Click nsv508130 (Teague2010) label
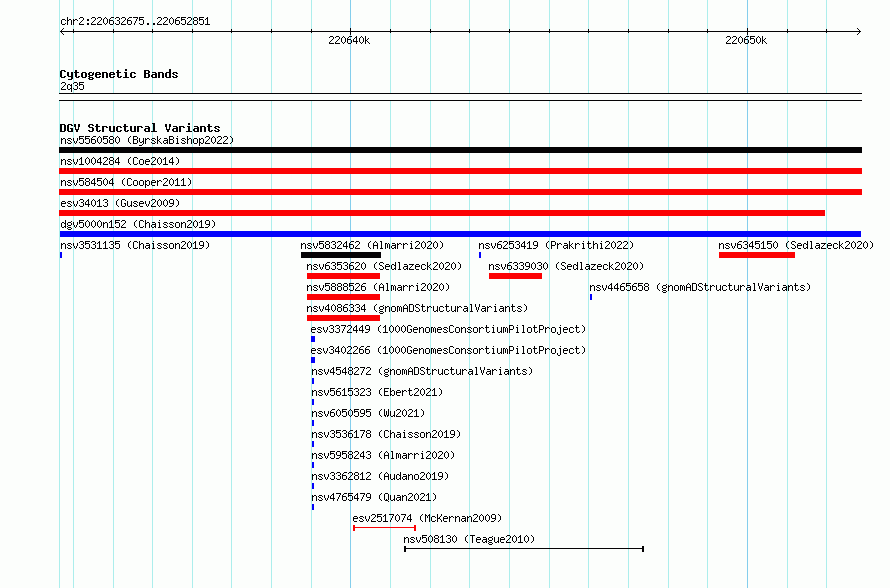The image size is (890, 588). (x=469, y=539)
